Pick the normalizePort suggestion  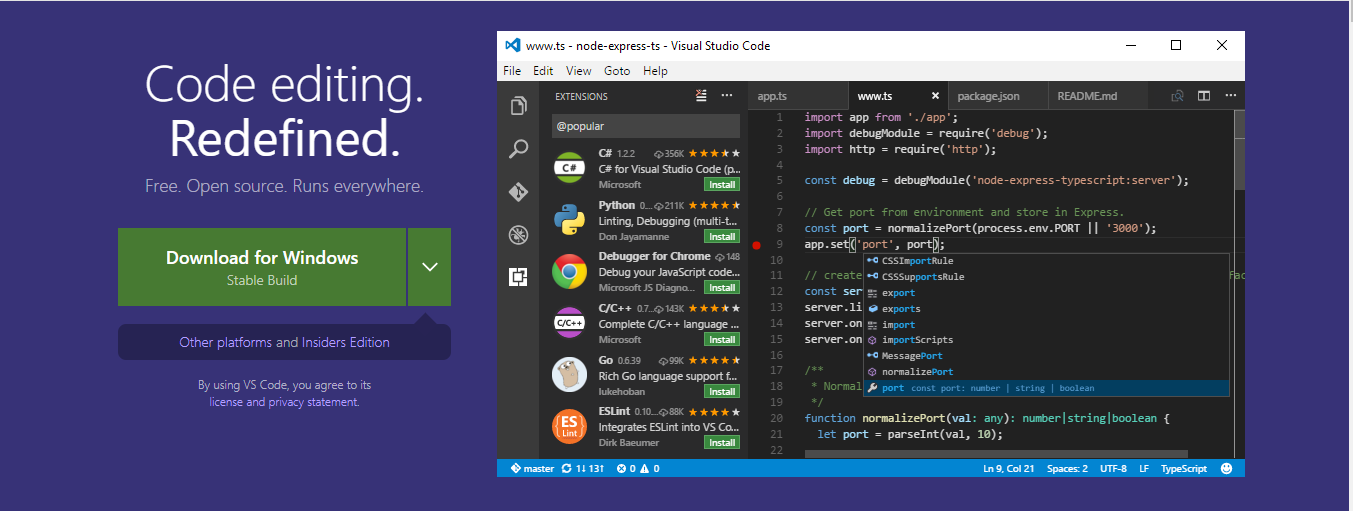1046,372
